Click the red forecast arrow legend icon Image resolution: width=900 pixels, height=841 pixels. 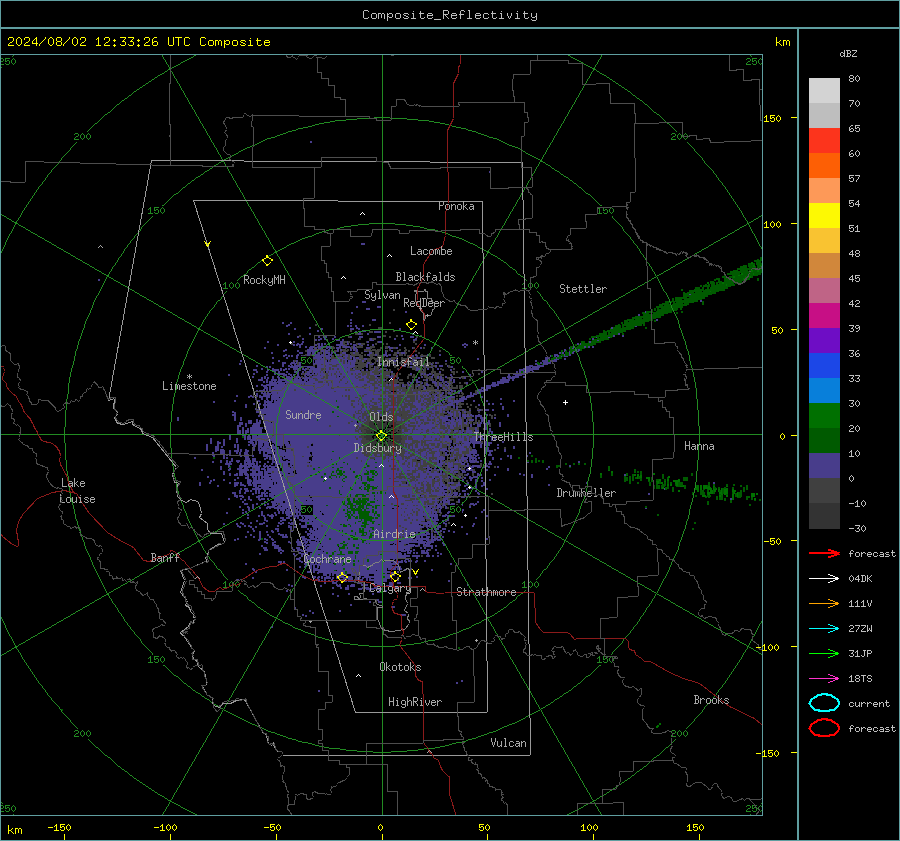pos(824,553)
